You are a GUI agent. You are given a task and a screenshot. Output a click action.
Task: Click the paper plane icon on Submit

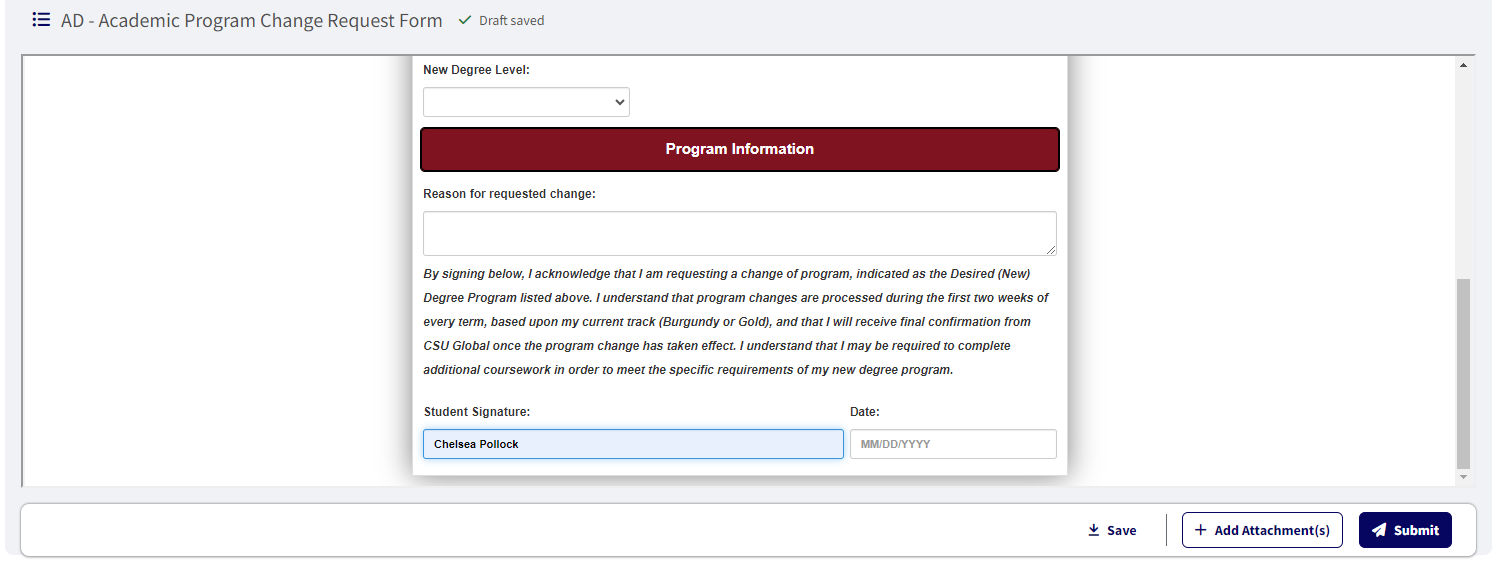(1379, 530)
